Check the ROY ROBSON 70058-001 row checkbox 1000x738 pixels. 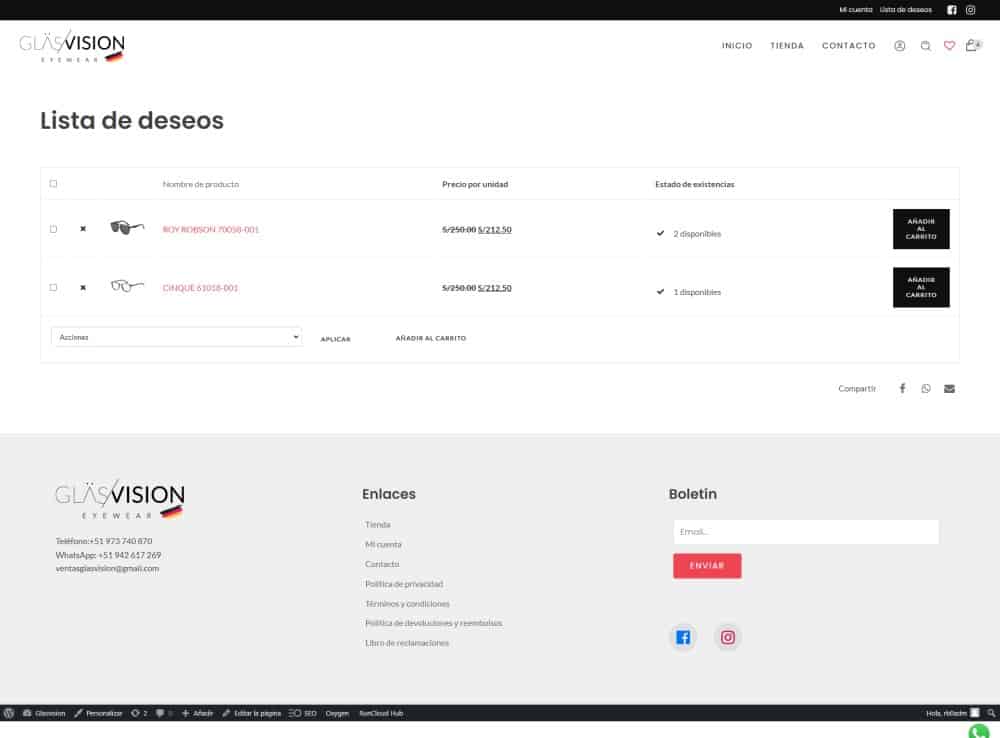pos(54,229)
